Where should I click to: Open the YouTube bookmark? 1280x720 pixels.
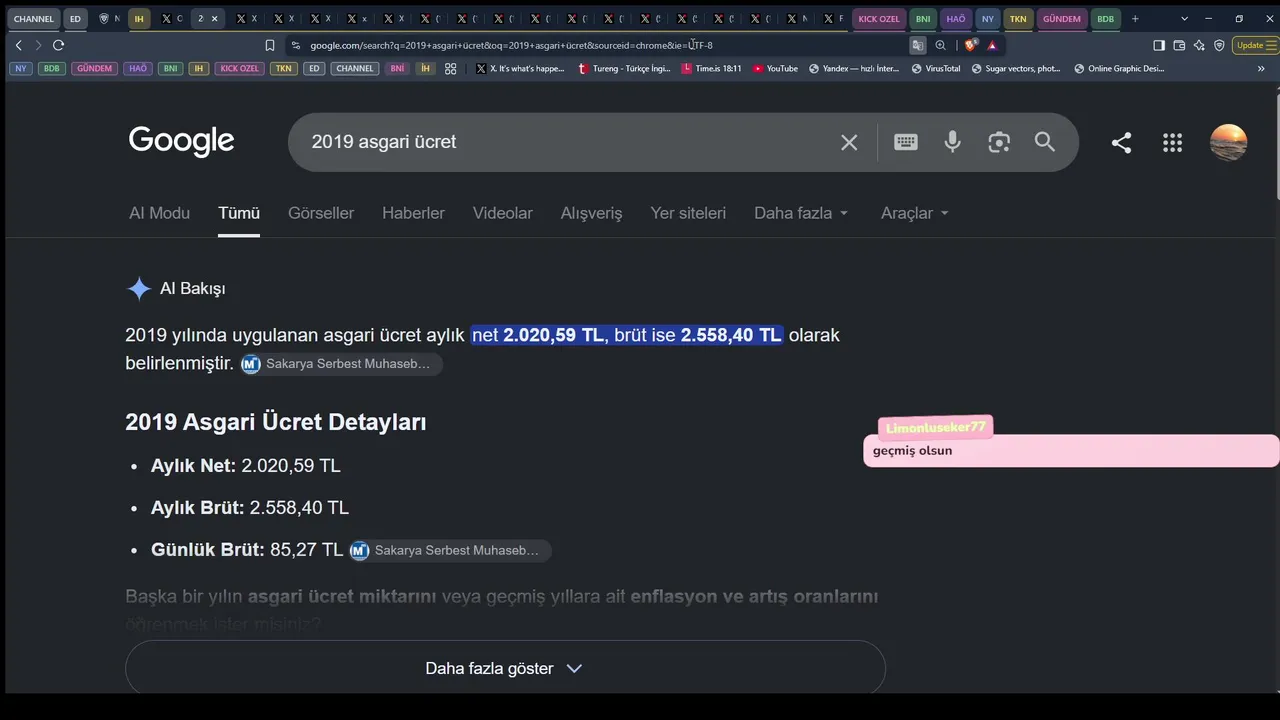tap(775, 69)
